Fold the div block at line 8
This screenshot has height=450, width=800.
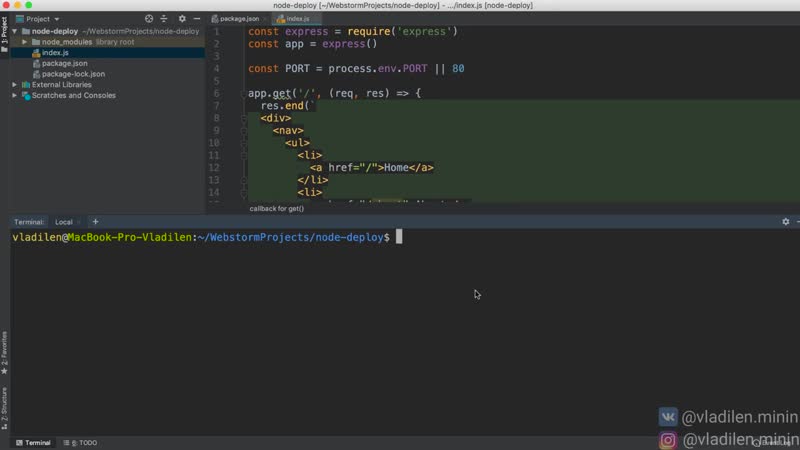[x=243, y=118]
